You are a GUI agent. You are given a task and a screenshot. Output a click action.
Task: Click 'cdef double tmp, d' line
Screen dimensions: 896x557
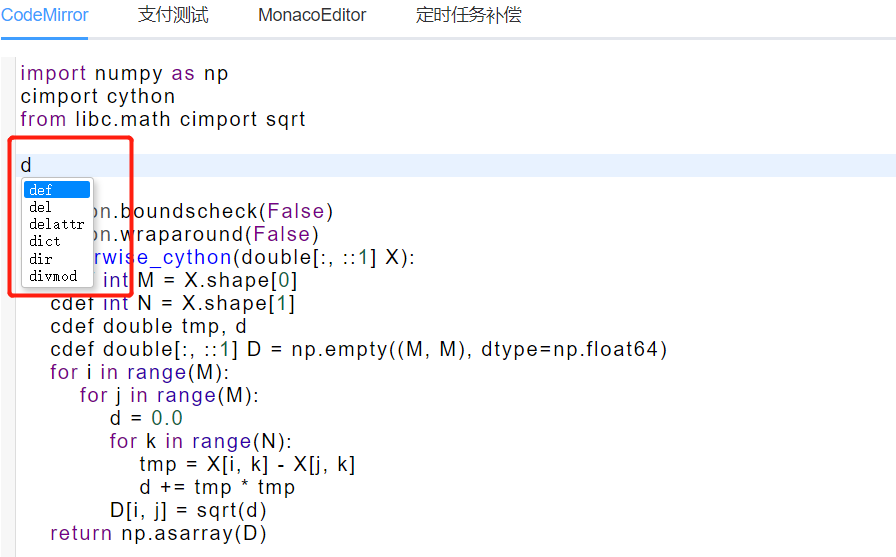coord(149,326)
